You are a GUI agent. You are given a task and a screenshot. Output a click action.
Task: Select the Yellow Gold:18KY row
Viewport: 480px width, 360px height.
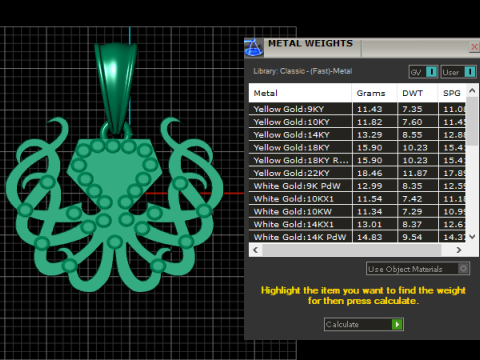tap(357, 147)
